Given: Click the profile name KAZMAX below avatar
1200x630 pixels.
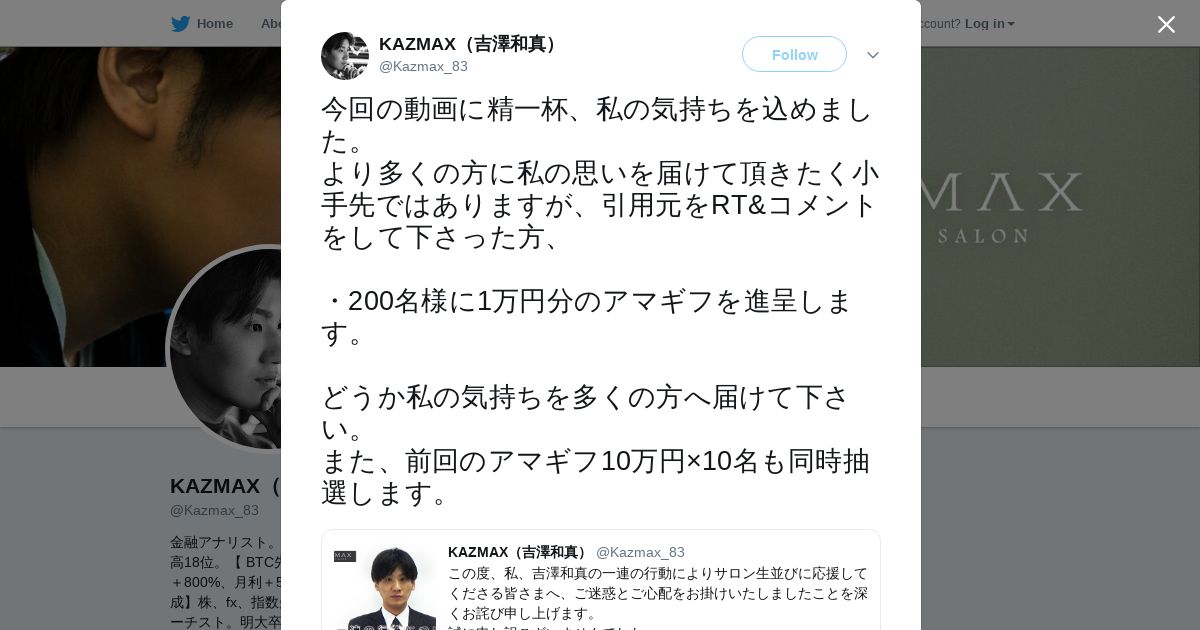Looking at the screenshot, I should point(215,486).
